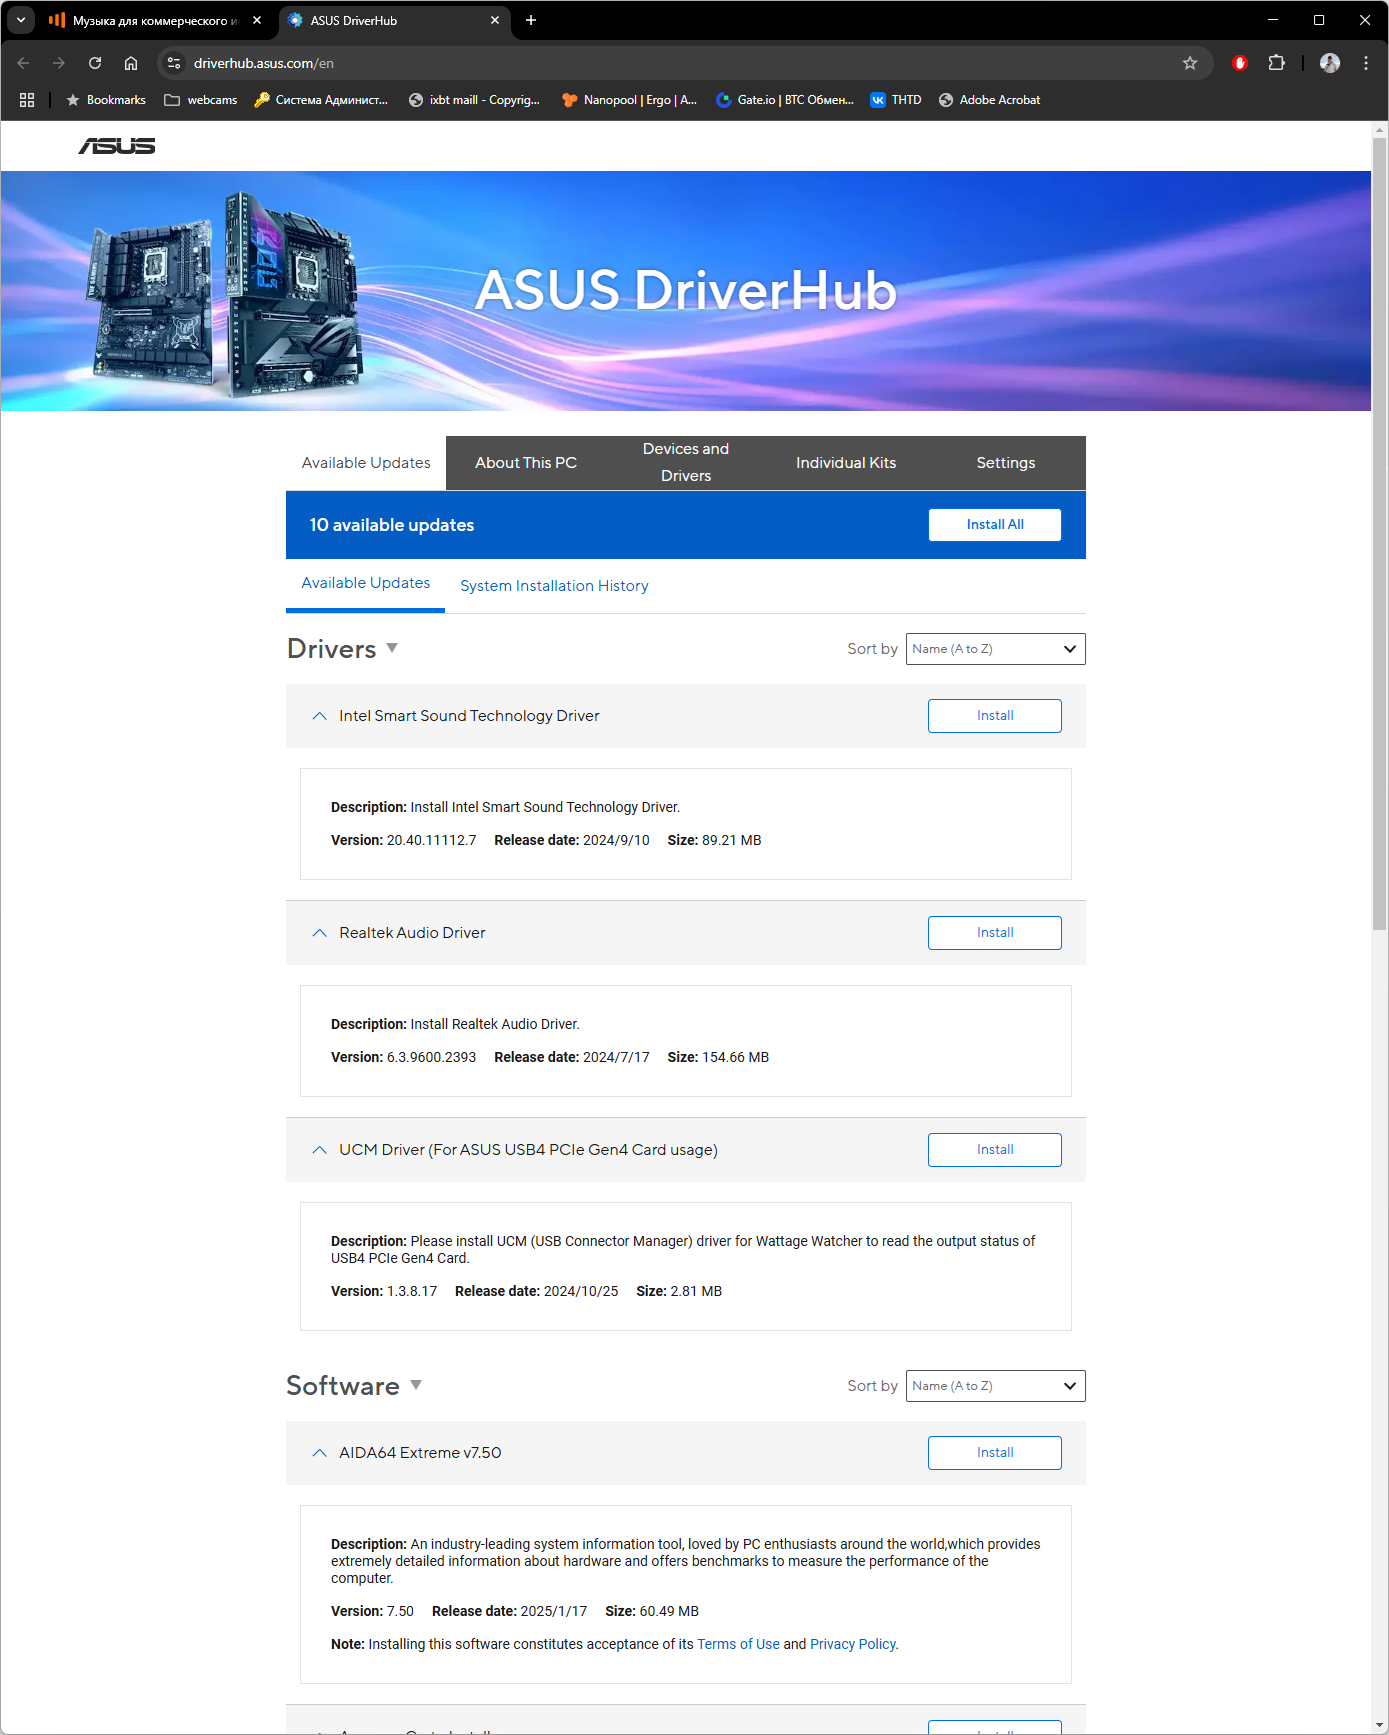Click the '10 available updates' heading
This screenshot has width=1389, height=1735.
coord(392,525)
